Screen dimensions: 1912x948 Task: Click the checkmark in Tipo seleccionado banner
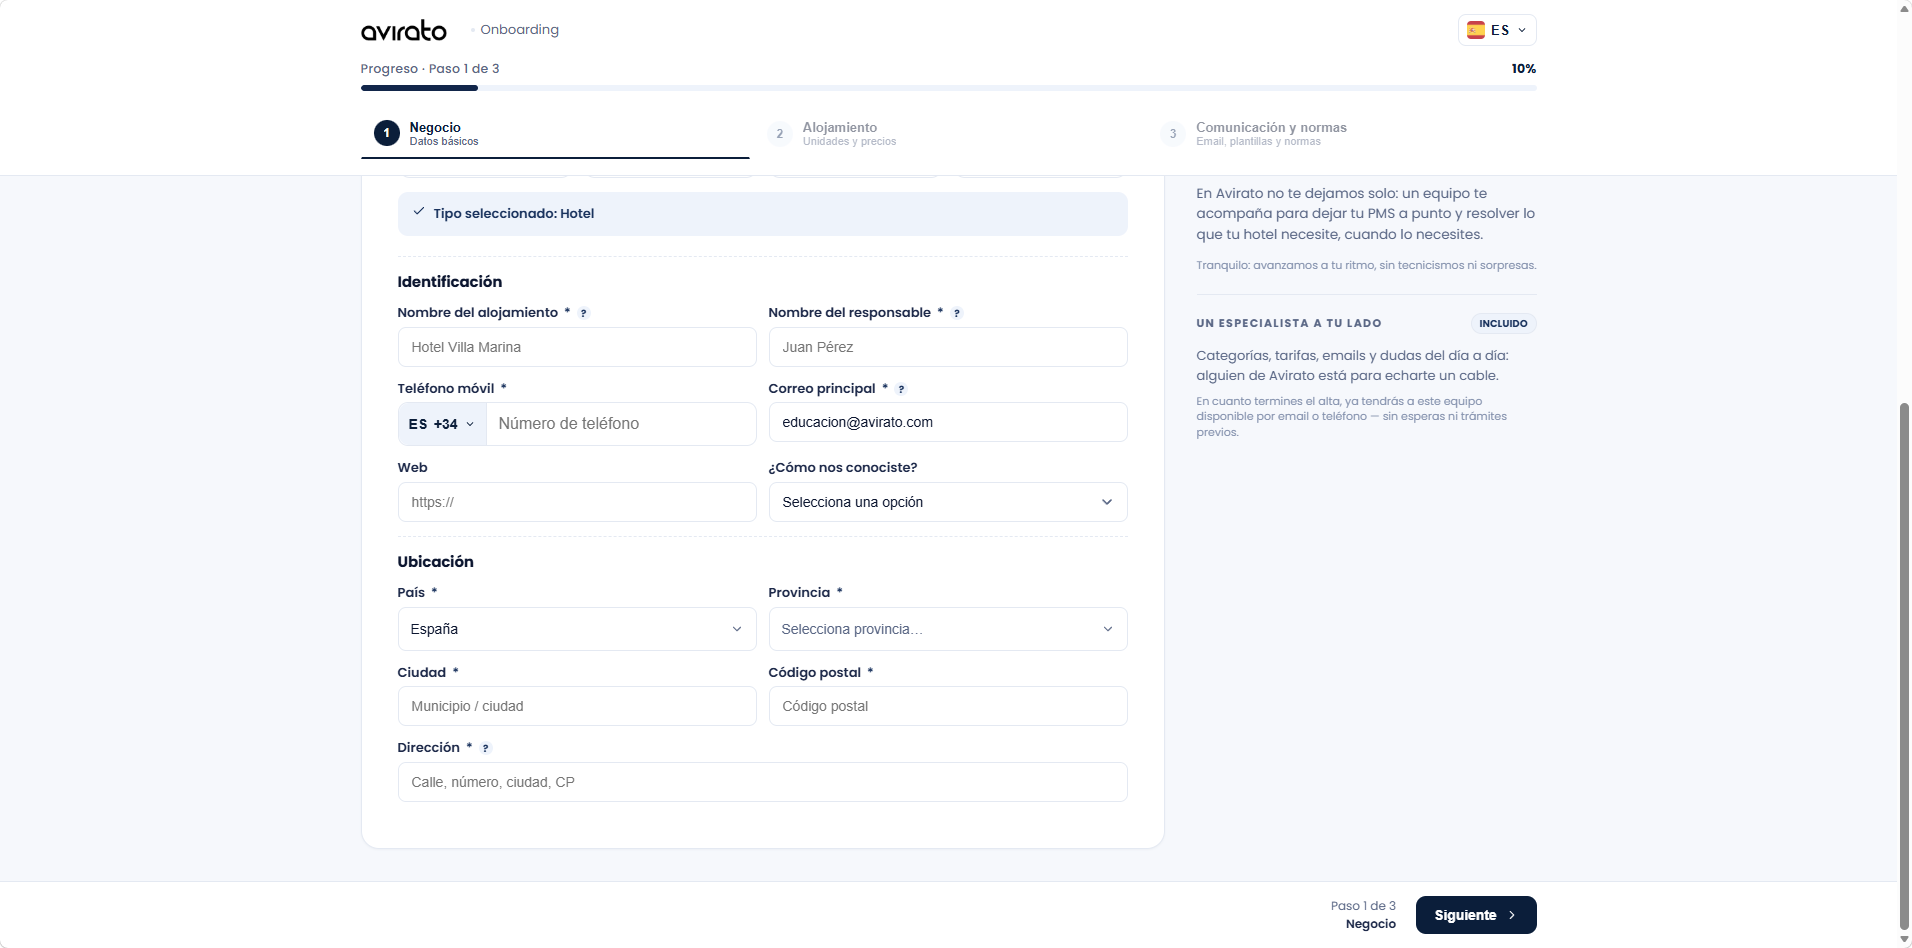419,212
